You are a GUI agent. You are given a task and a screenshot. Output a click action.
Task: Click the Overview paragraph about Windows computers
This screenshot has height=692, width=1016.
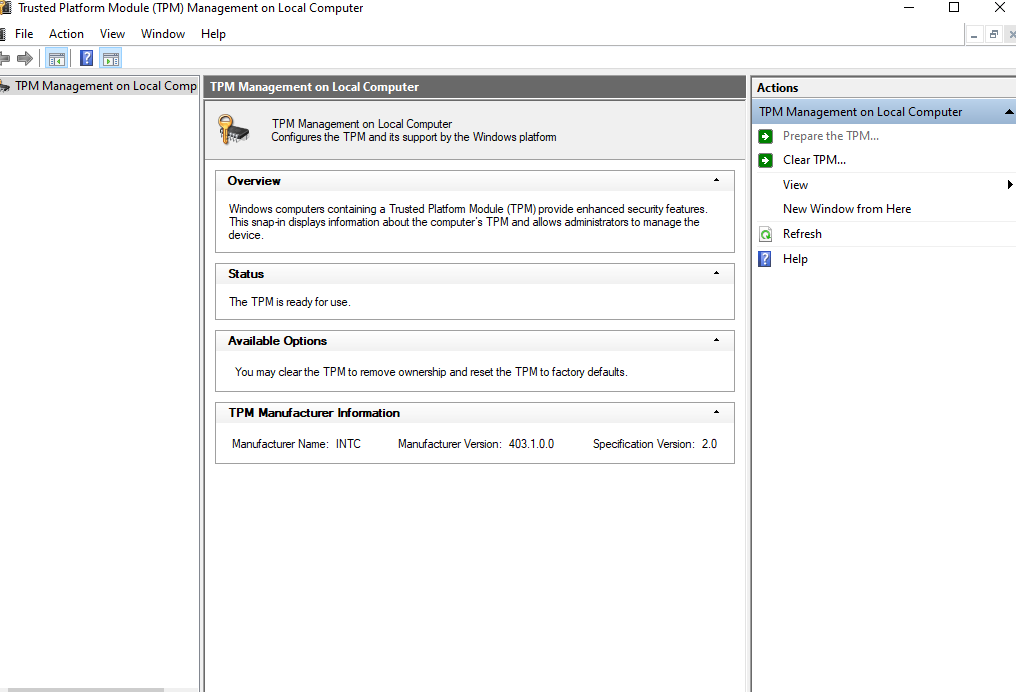tap(468, 222)
